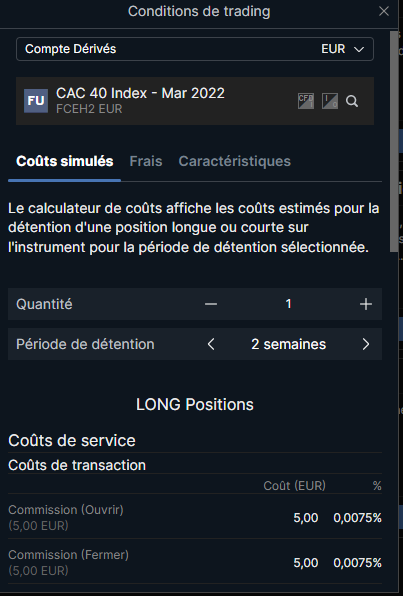Click the Commission (Ouvrir) cost row

click(195, 517)
